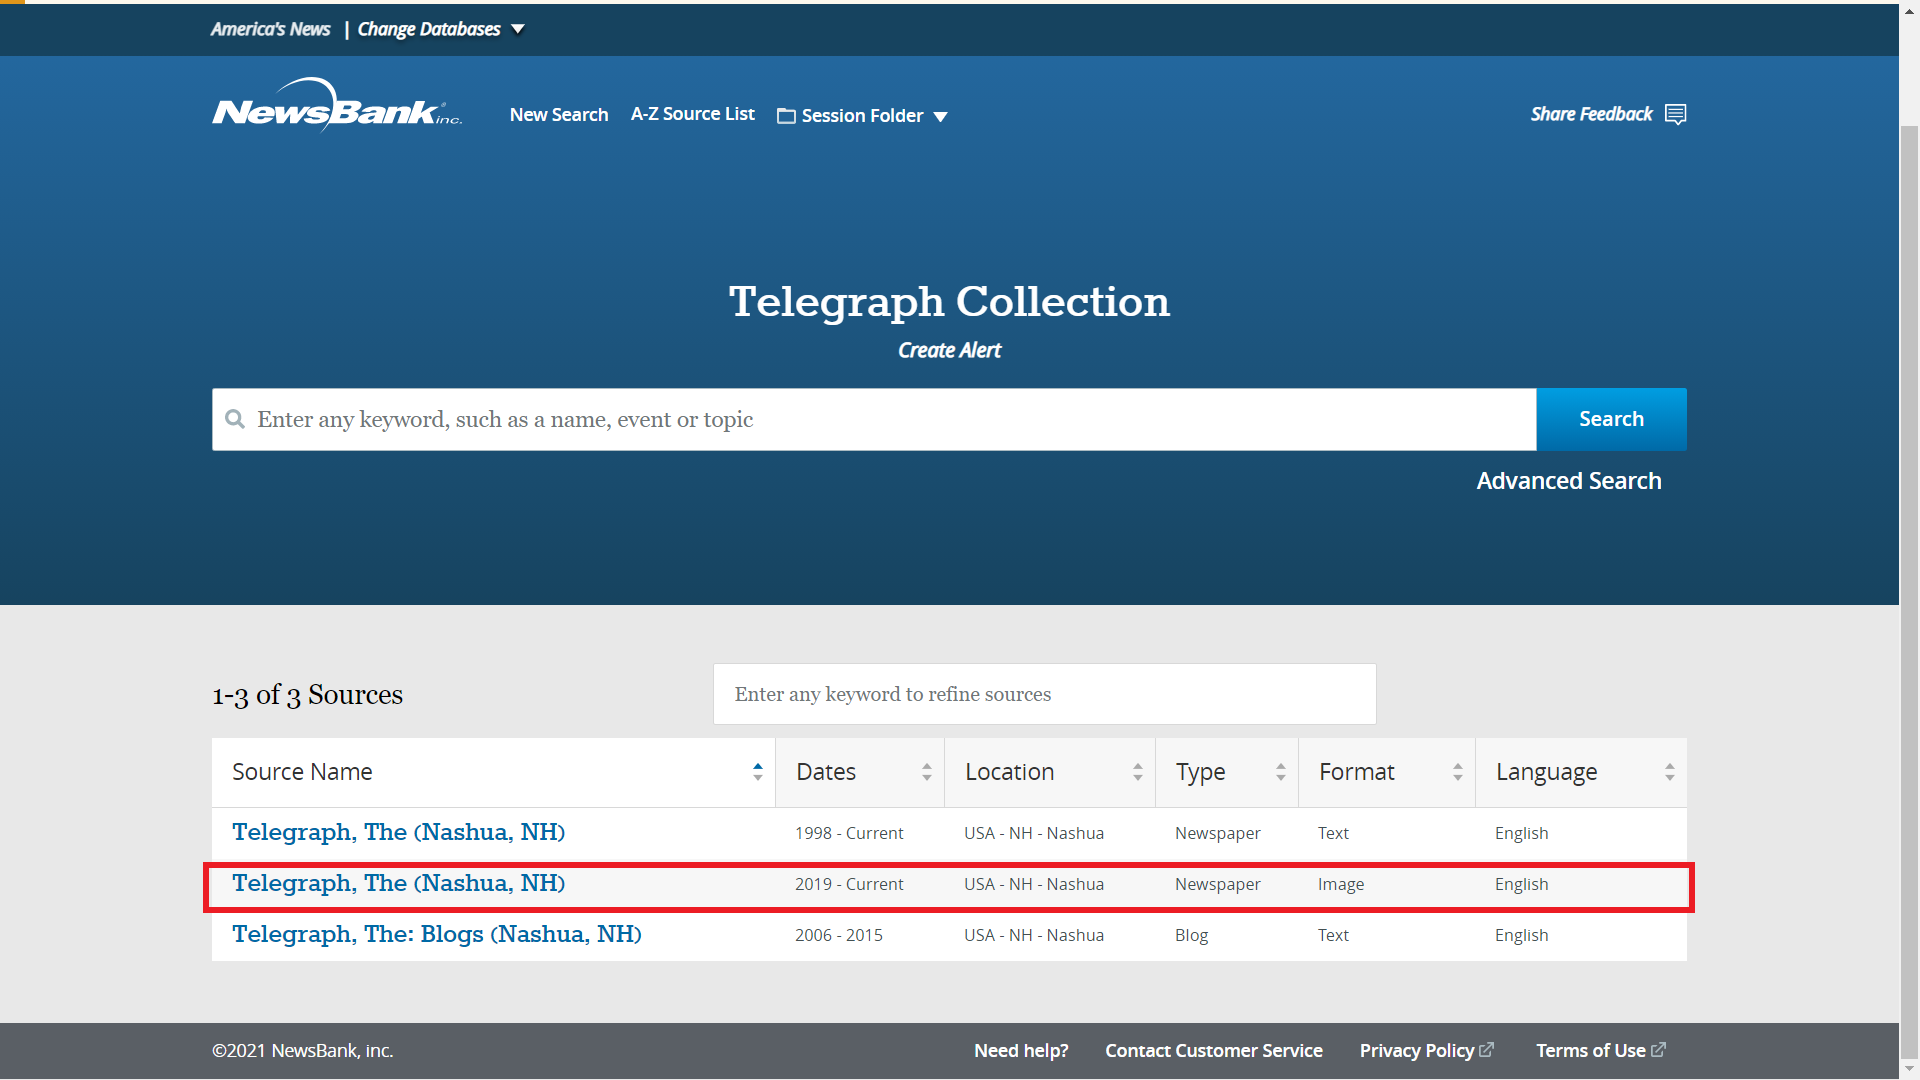This screenshot has height=1080, width=1920.
Task: Click the Session Folder folder icon
Action: point(786,116)
